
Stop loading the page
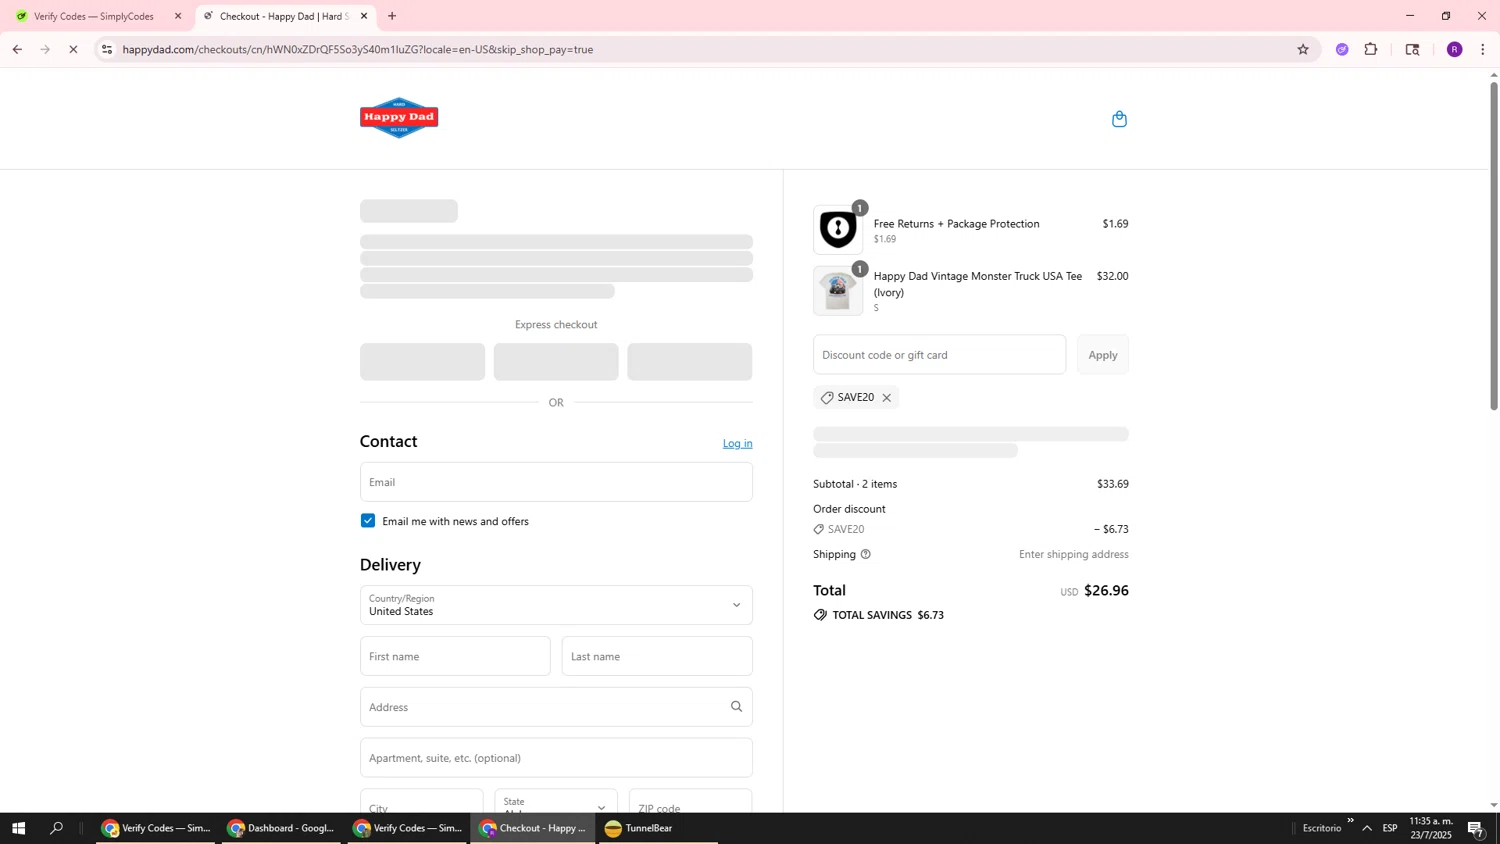73,49
